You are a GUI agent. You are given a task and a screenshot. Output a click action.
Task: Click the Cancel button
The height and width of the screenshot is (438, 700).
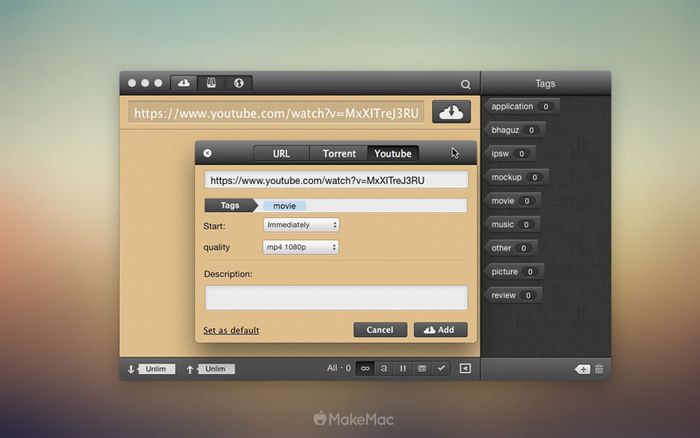380,330
